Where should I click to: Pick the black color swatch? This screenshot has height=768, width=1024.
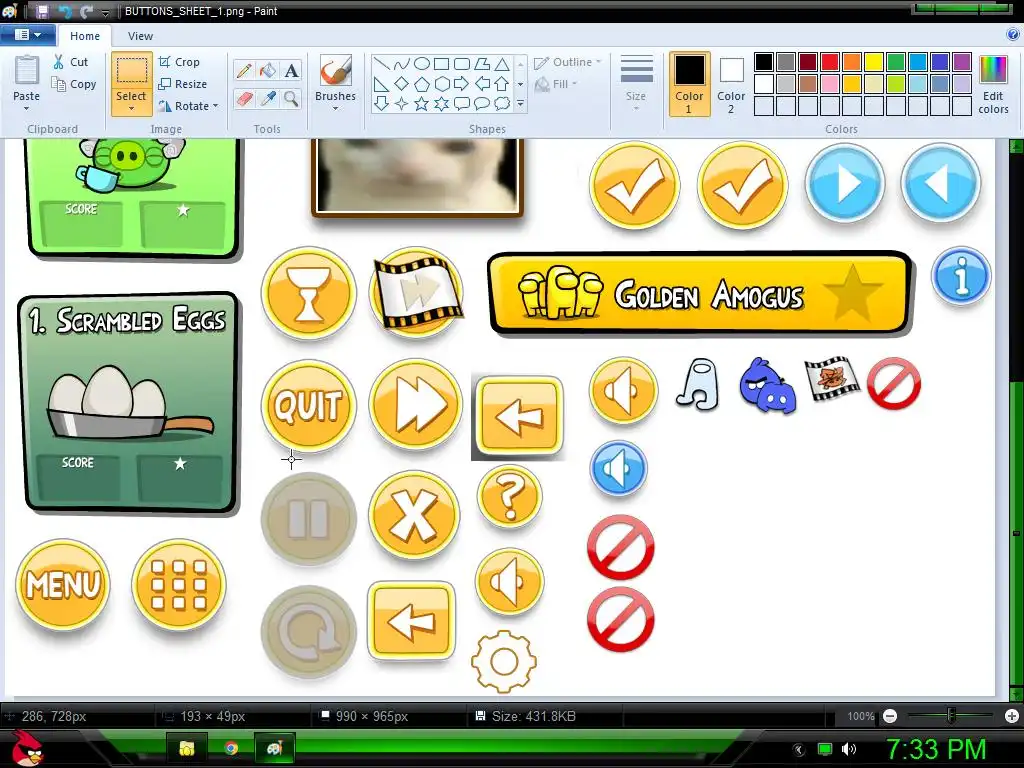tap(764, 62)
